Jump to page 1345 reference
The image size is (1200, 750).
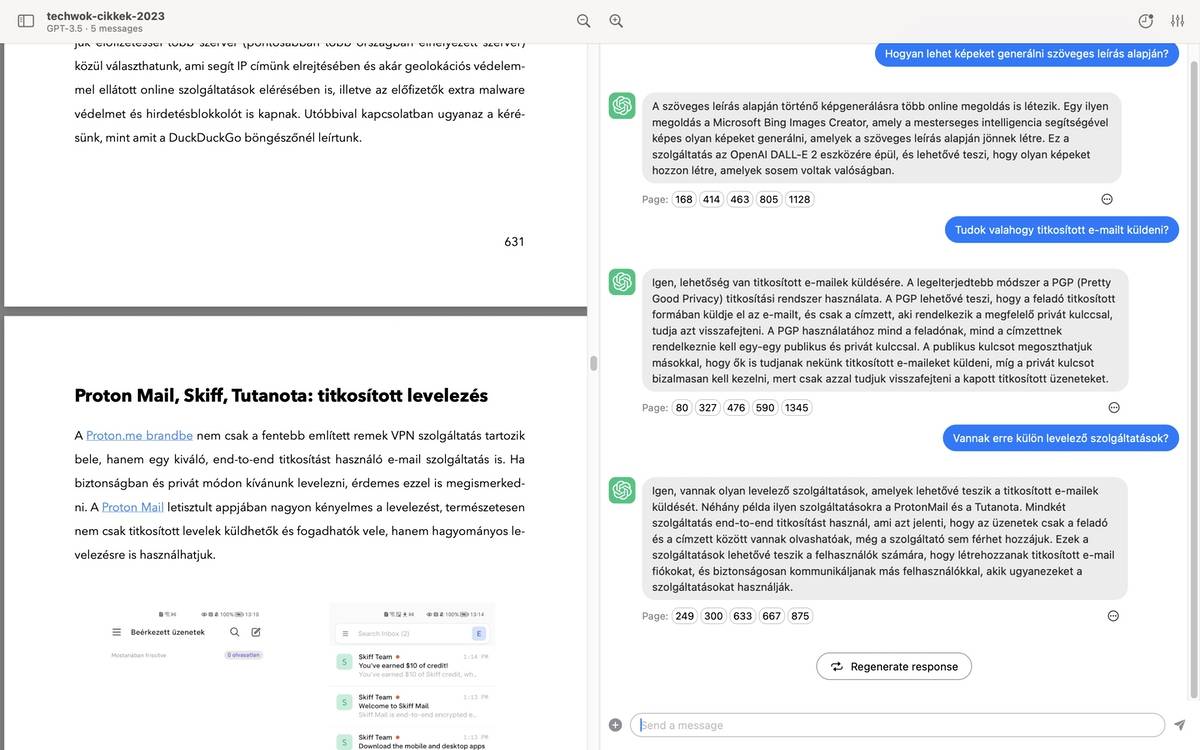click(x=797, y=407)
